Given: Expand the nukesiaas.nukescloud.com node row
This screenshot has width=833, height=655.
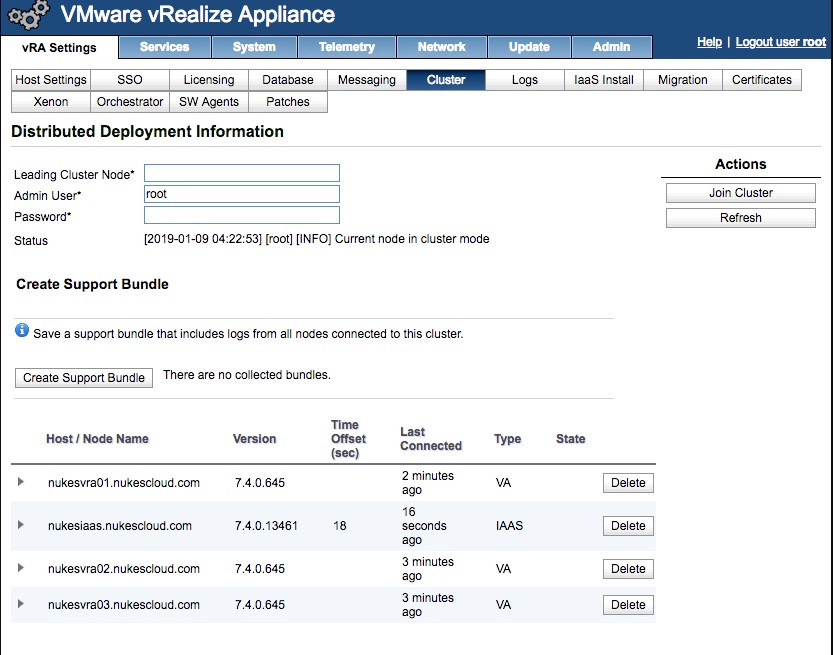Looking at the screenshot, I should point(21,525).
